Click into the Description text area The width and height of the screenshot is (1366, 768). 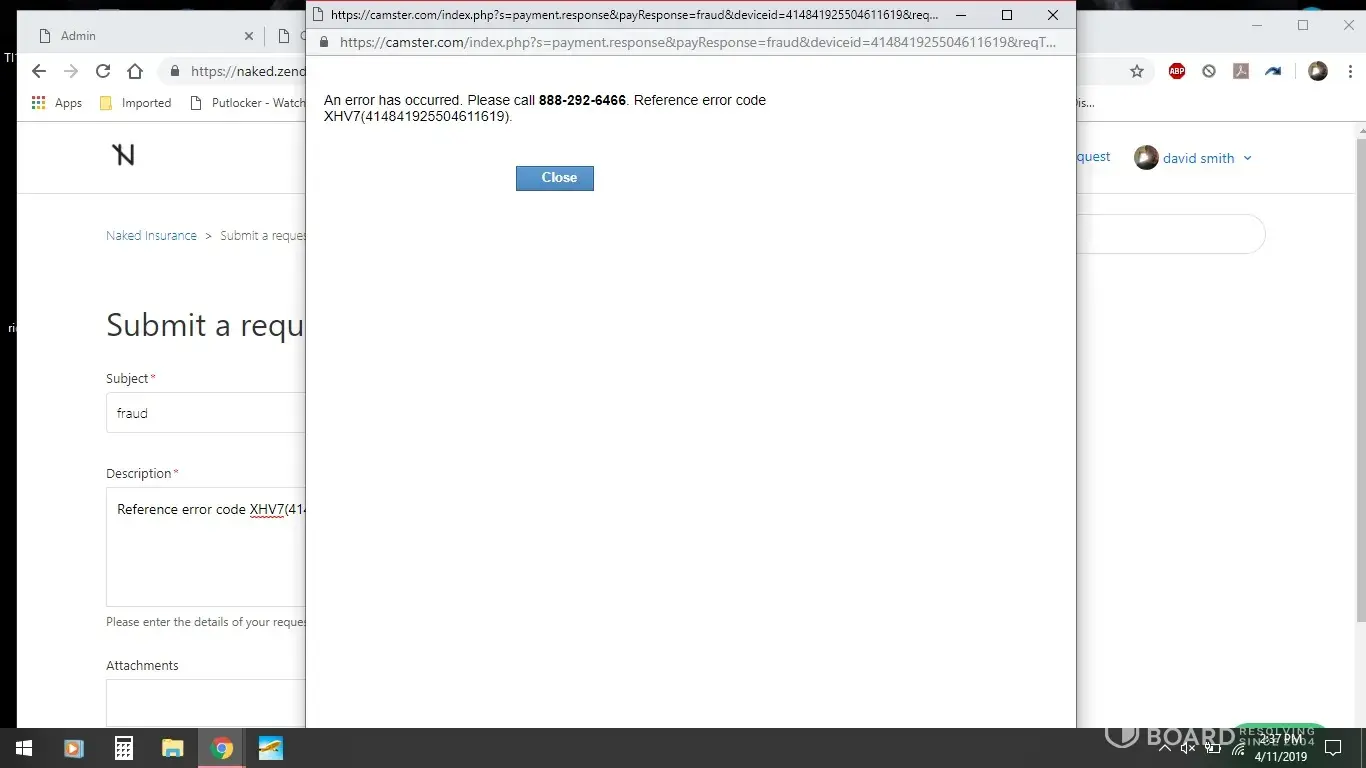(206, 547)
